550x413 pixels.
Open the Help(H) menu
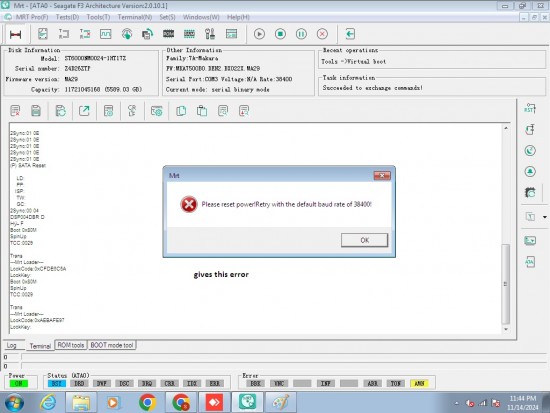coord(238,17)
